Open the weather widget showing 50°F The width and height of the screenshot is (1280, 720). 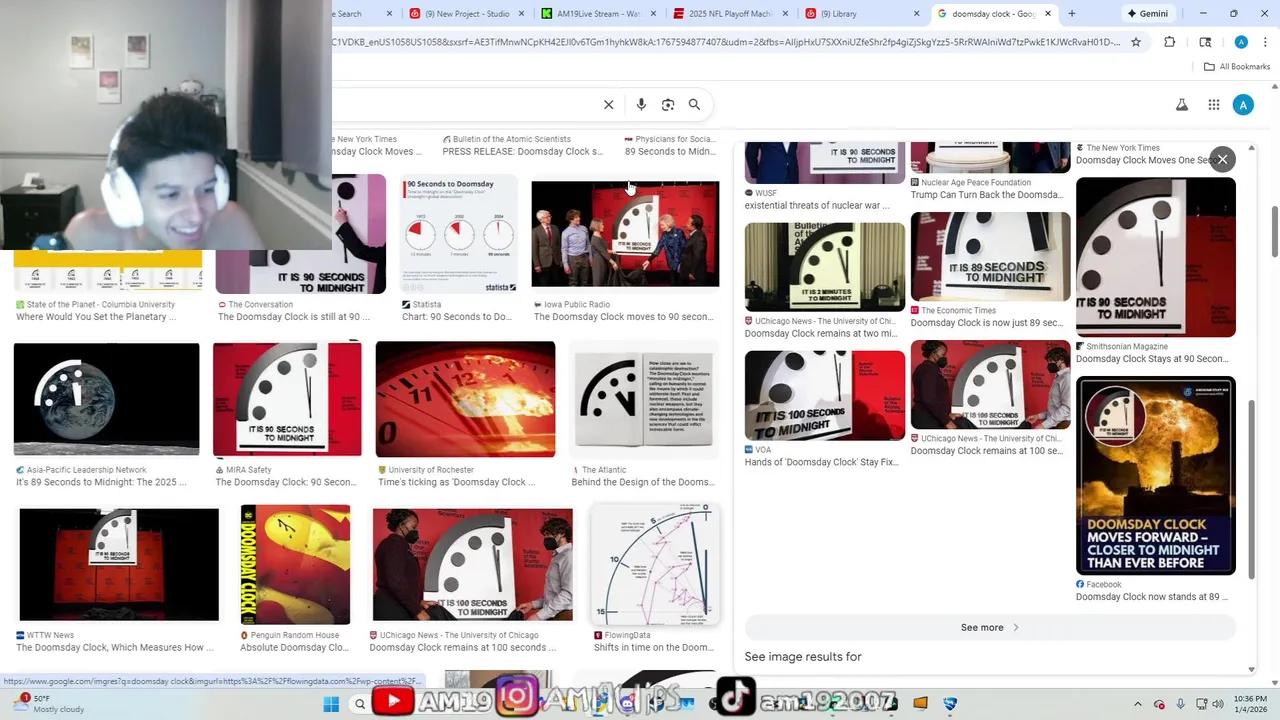(x=48, y=704)
